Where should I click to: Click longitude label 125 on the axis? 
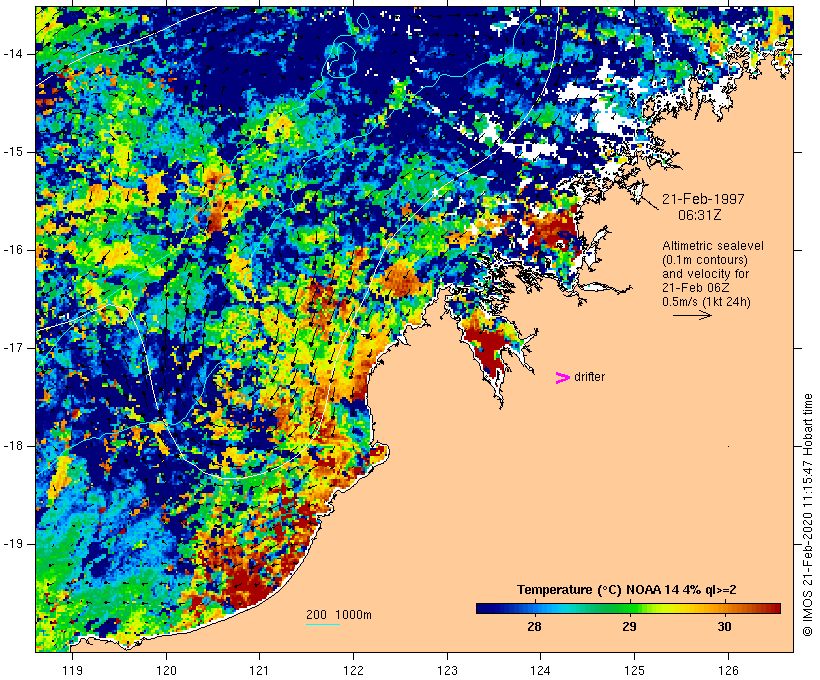(634, 670)
